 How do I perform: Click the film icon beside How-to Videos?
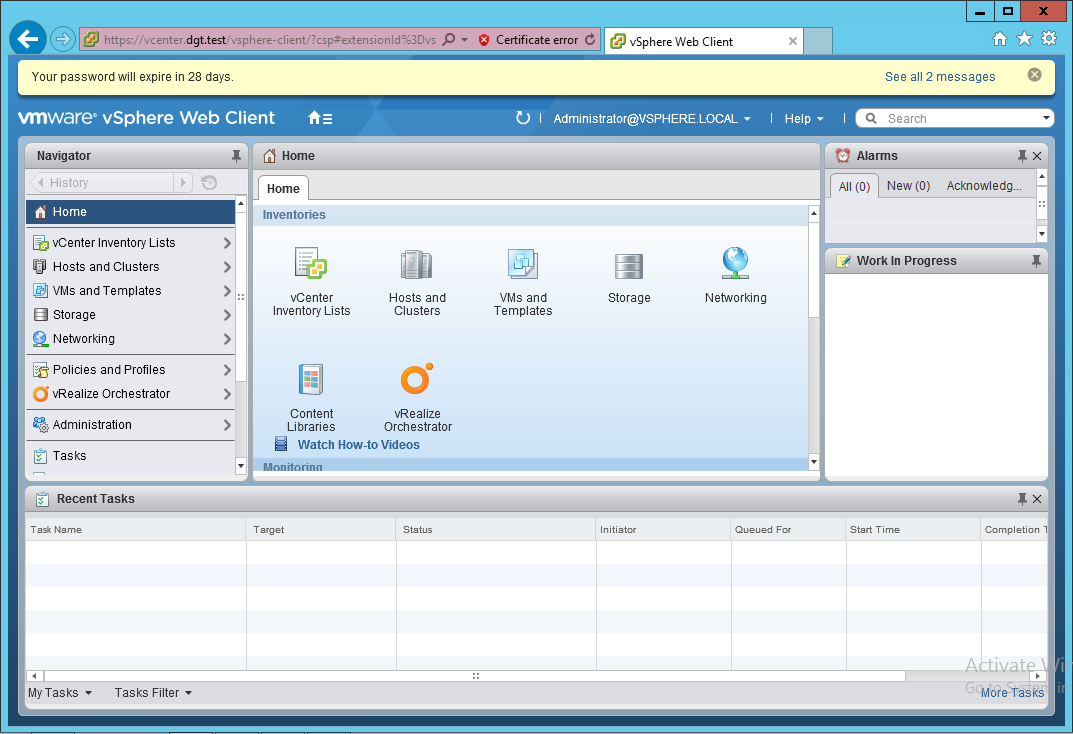pos(281,444)
